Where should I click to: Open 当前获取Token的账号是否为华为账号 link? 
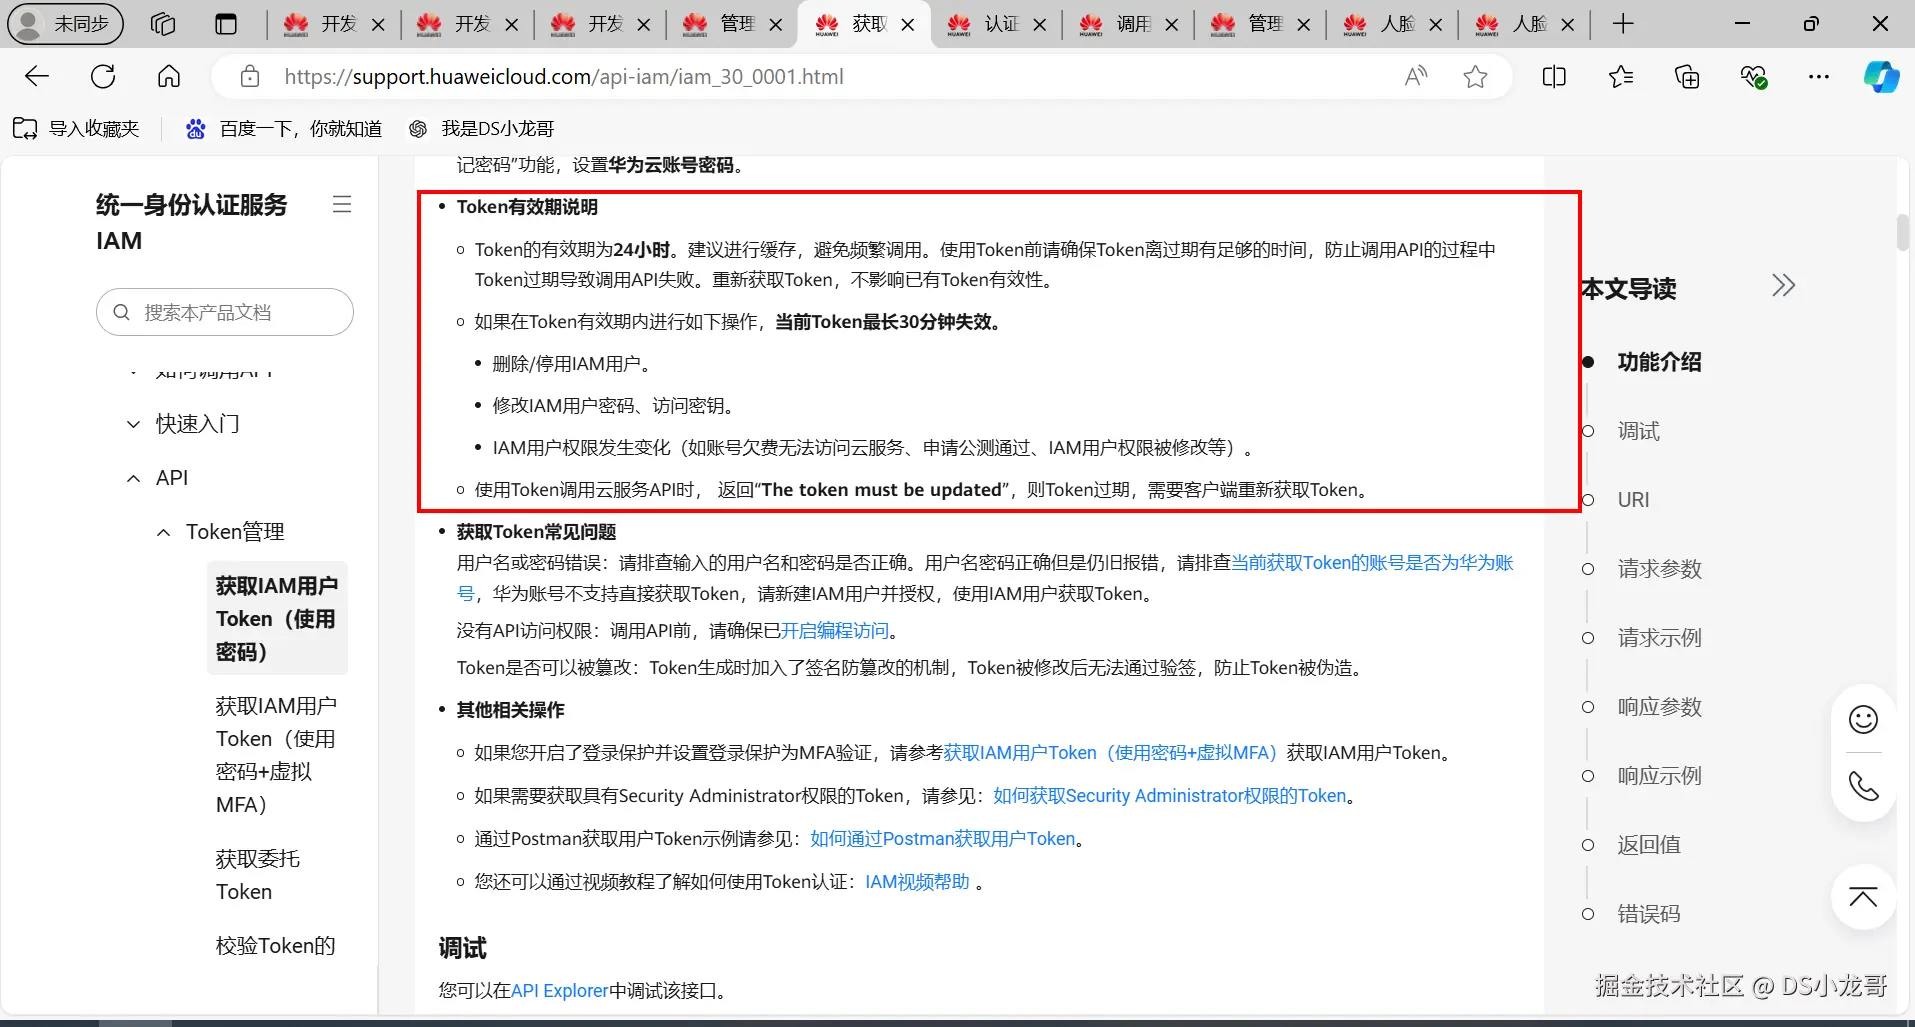[x=1372, y=563]
